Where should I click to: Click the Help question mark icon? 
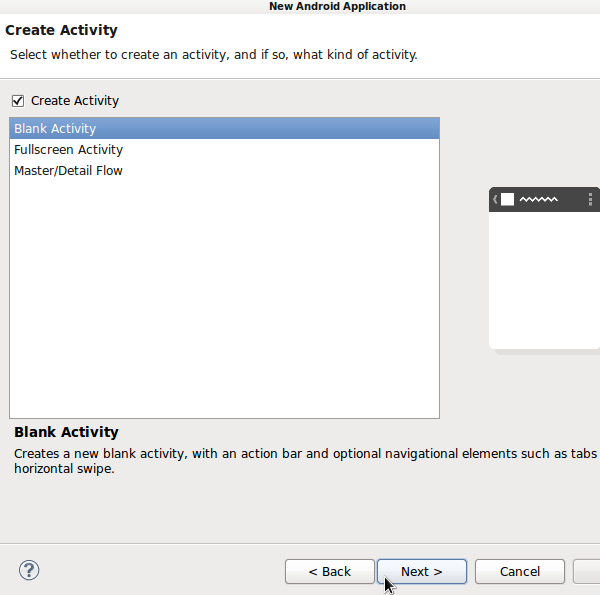click(x=29, y=571)
